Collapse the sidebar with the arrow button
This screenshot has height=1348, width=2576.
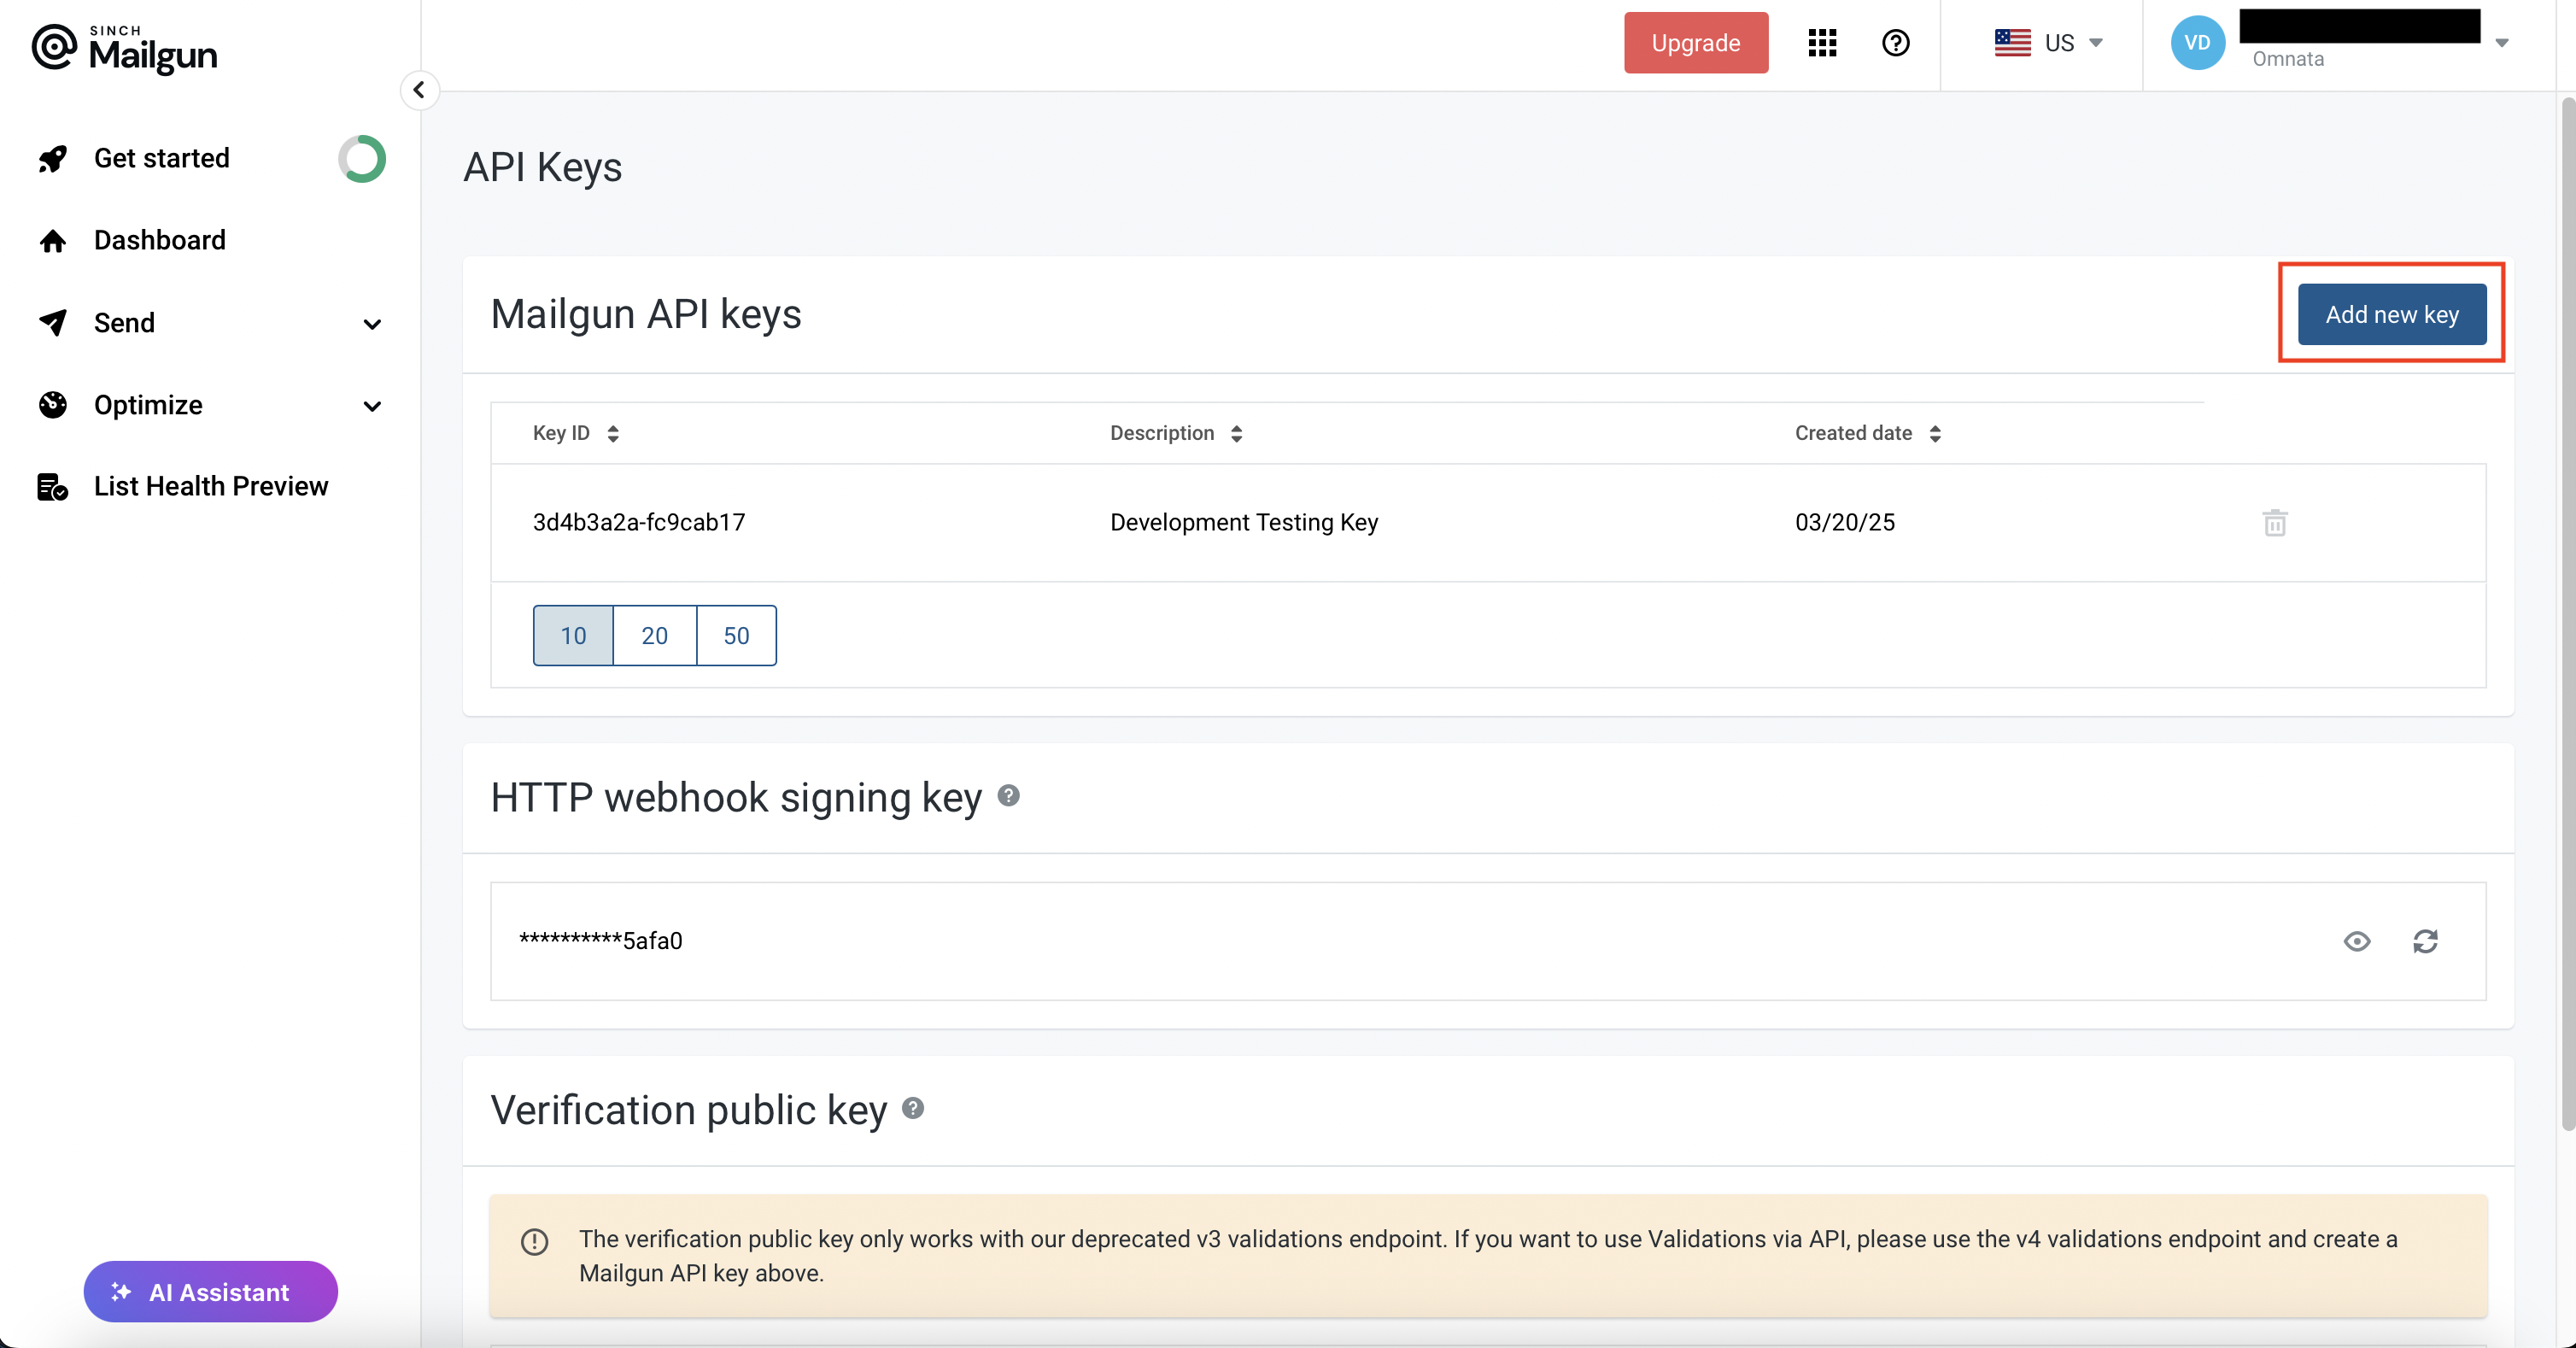(x=419, y=90)
